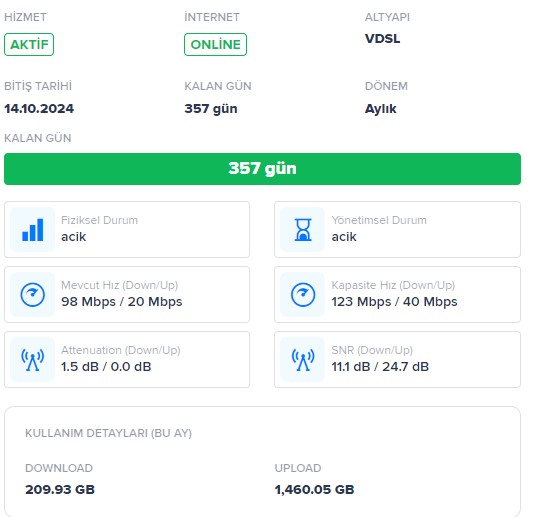Viewport: 538px width, 517px height.
Task: Click the 209.93 GB download usage value
Action: tap(60, 490)
